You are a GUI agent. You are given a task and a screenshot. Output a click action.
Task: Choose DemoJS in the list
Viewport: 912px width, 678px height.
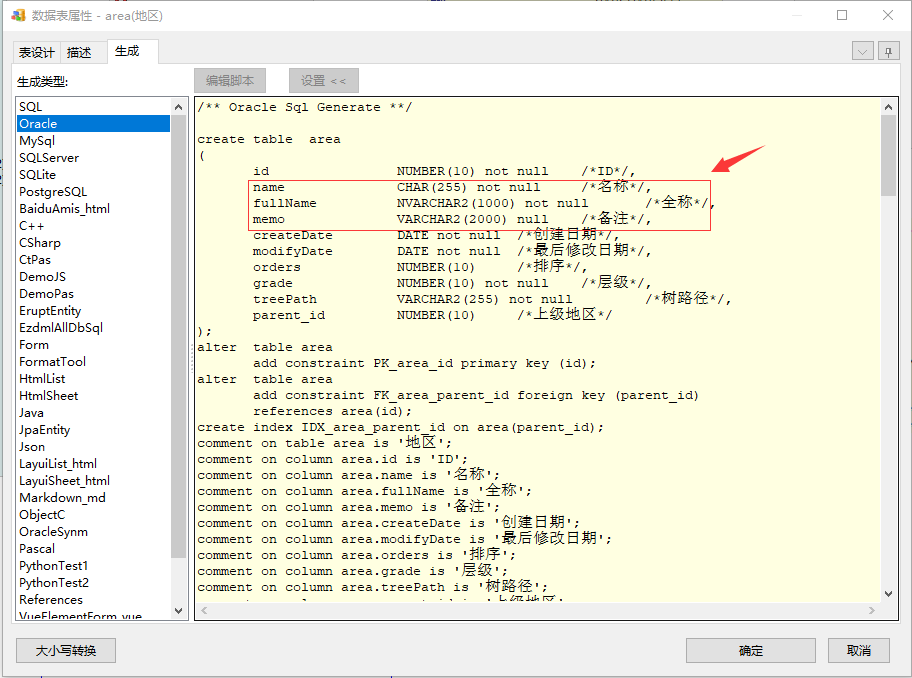94,276
